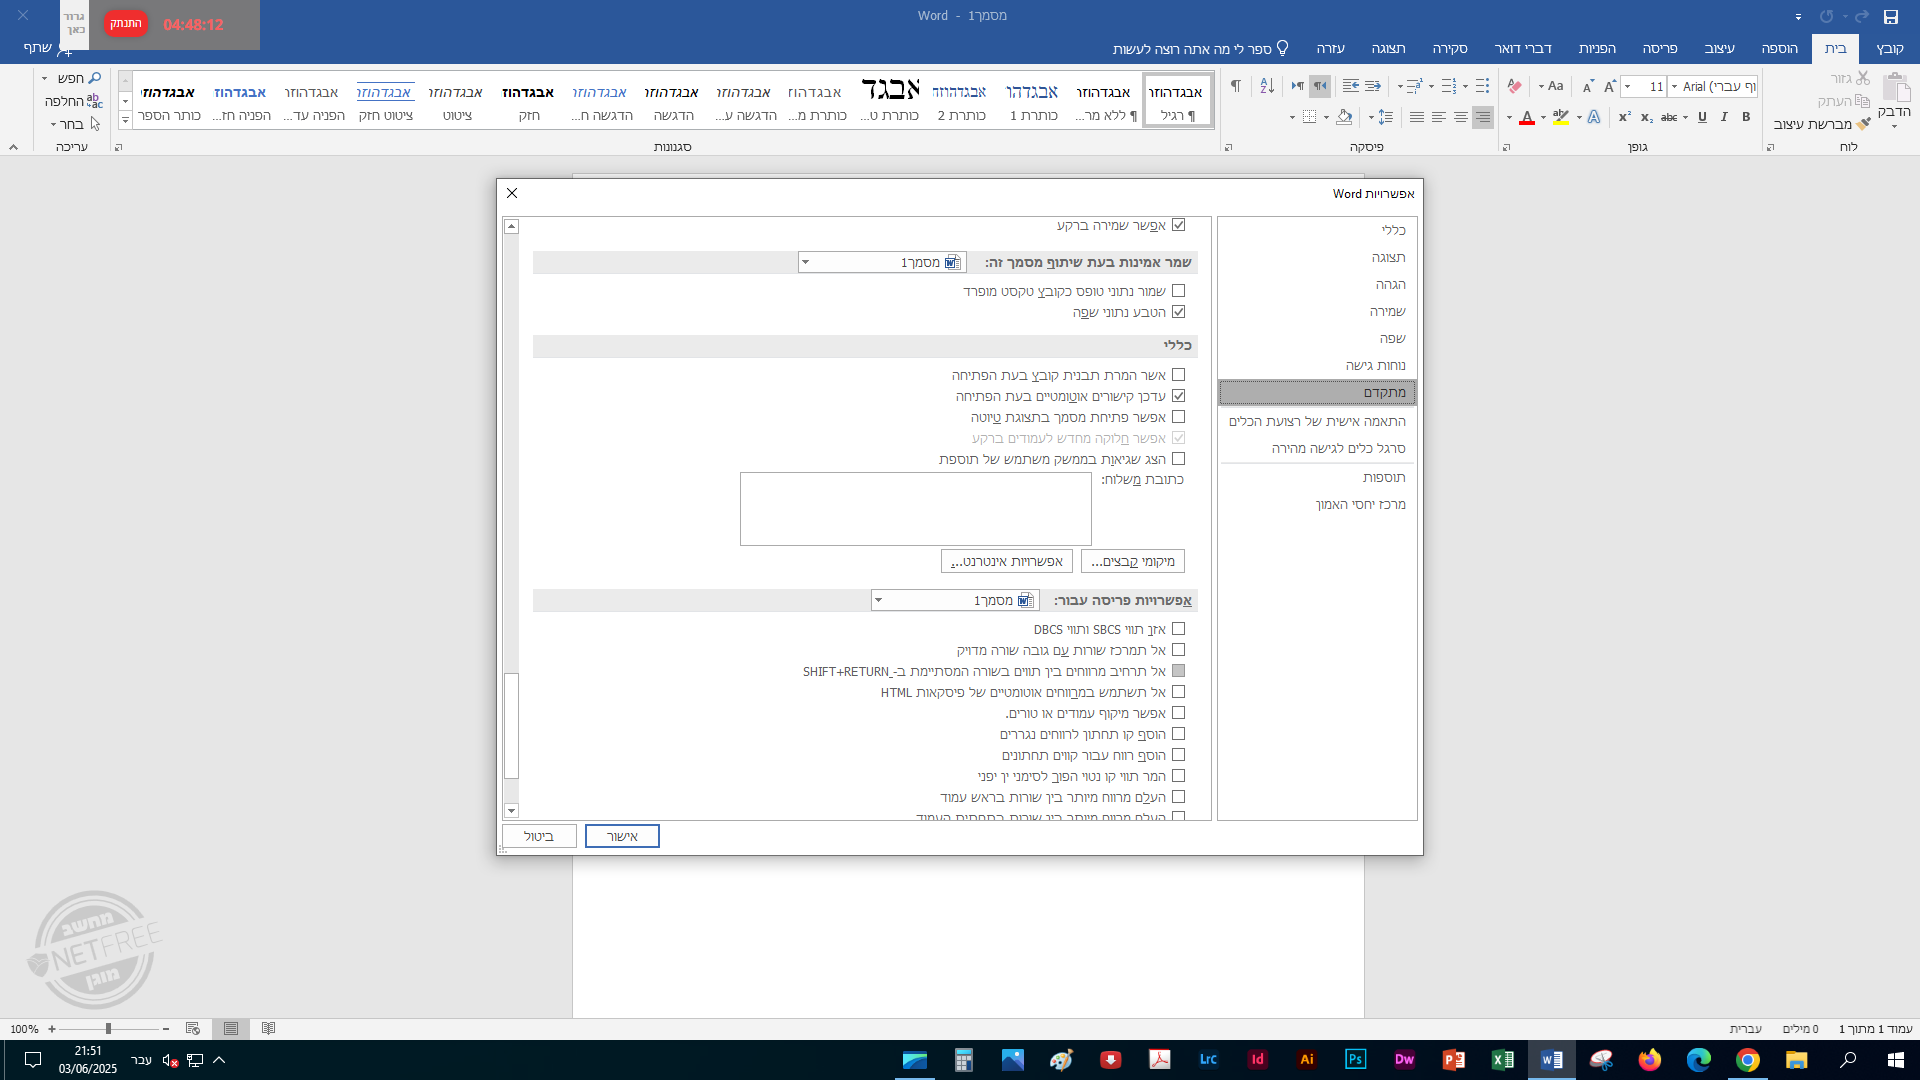Open the font name Arial dropdown
Screen dimensions: 1920x1080
click(1675, 87)
